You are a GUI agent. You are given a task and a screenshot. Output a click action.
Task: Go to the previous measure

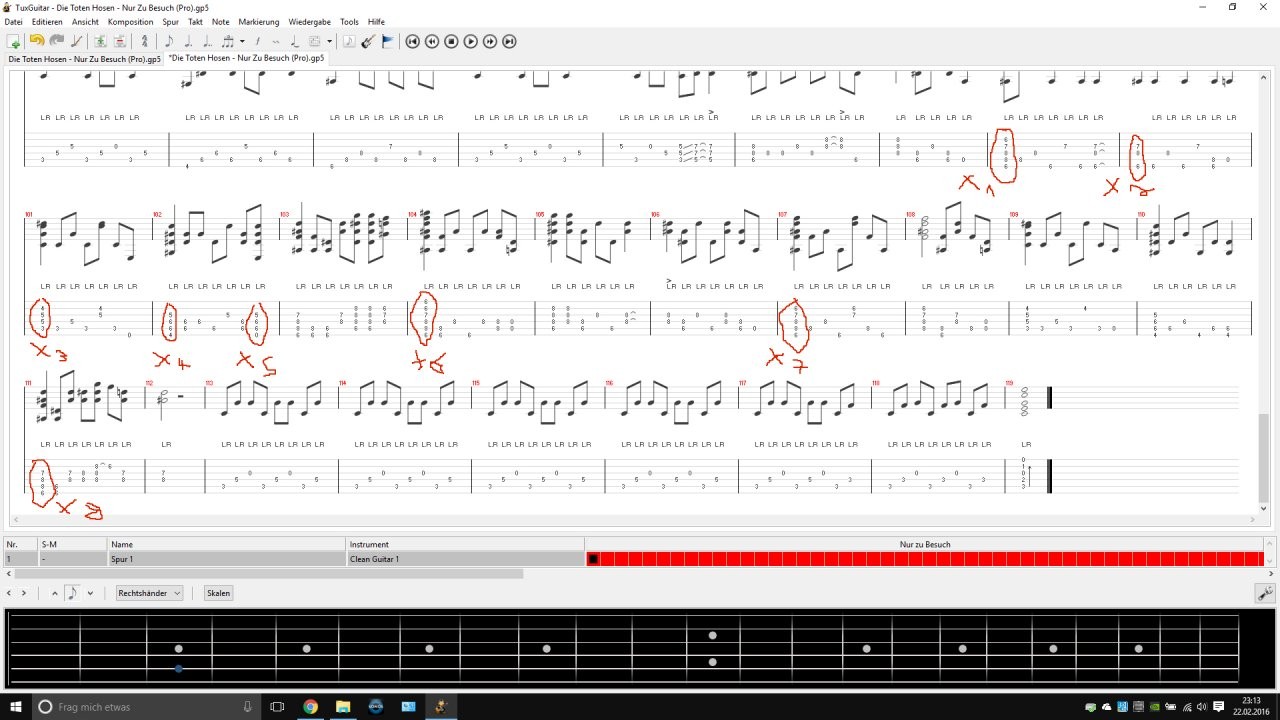(x=432, y=41)
